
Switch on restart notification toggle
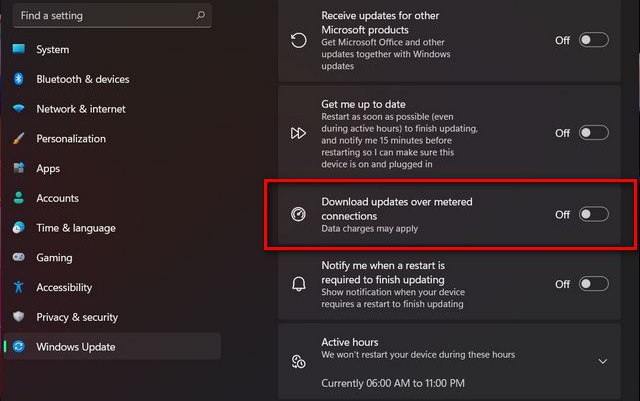coord(593,284)
